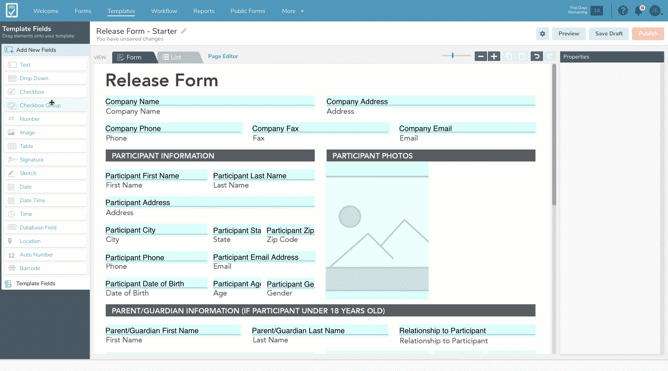Select the Sketch field type

[46, 173]
